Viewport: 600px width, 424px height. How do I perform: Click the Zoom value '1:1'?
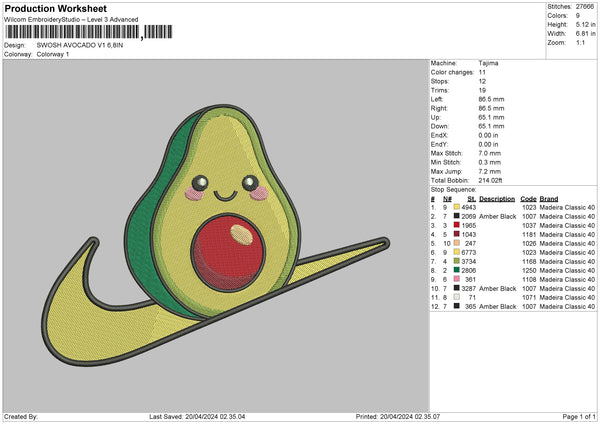580,42
